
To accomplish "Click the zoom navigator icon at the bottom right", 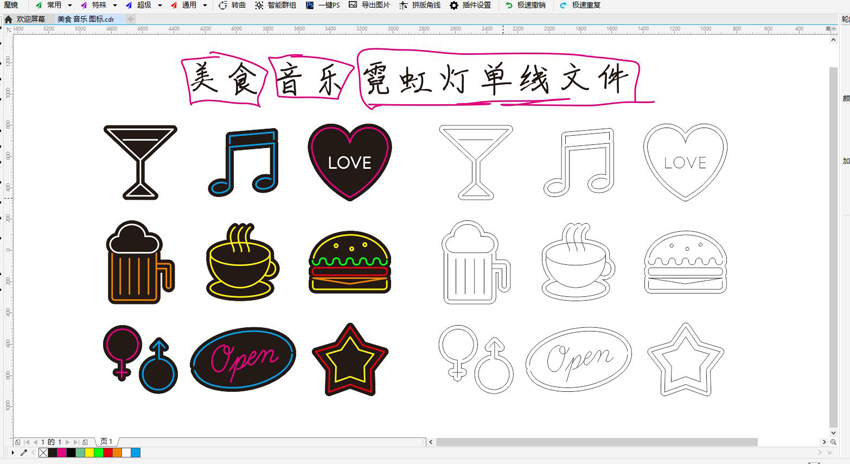I will [x=833, y=442].
